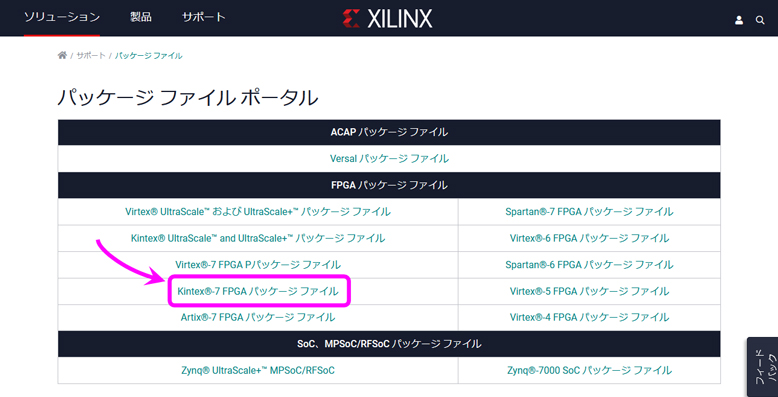Open the user account icon
778x397 pixels.
(x=739, y=20)
